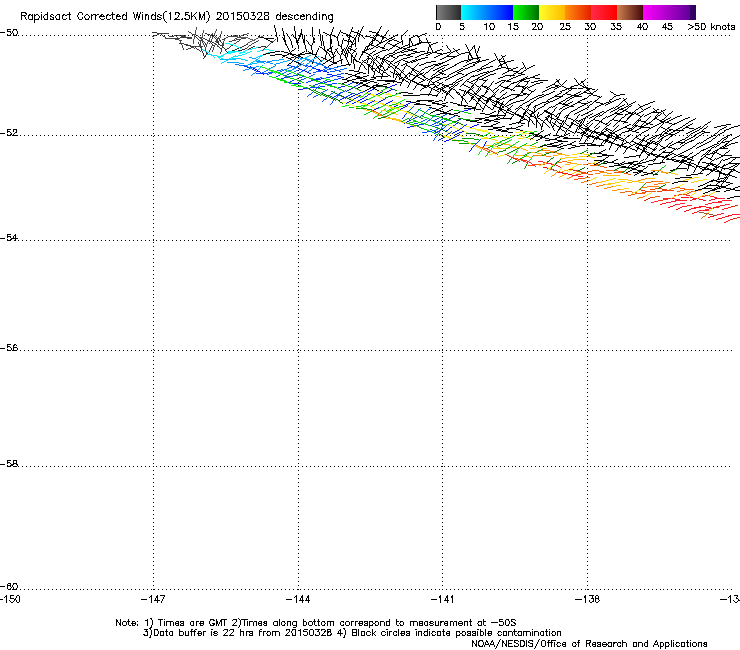This screenshot has width=740, height=650.
Task: Click the 'Rapidscat Corrected Winds(12.5KM)' title
Action: pos(115,16)
